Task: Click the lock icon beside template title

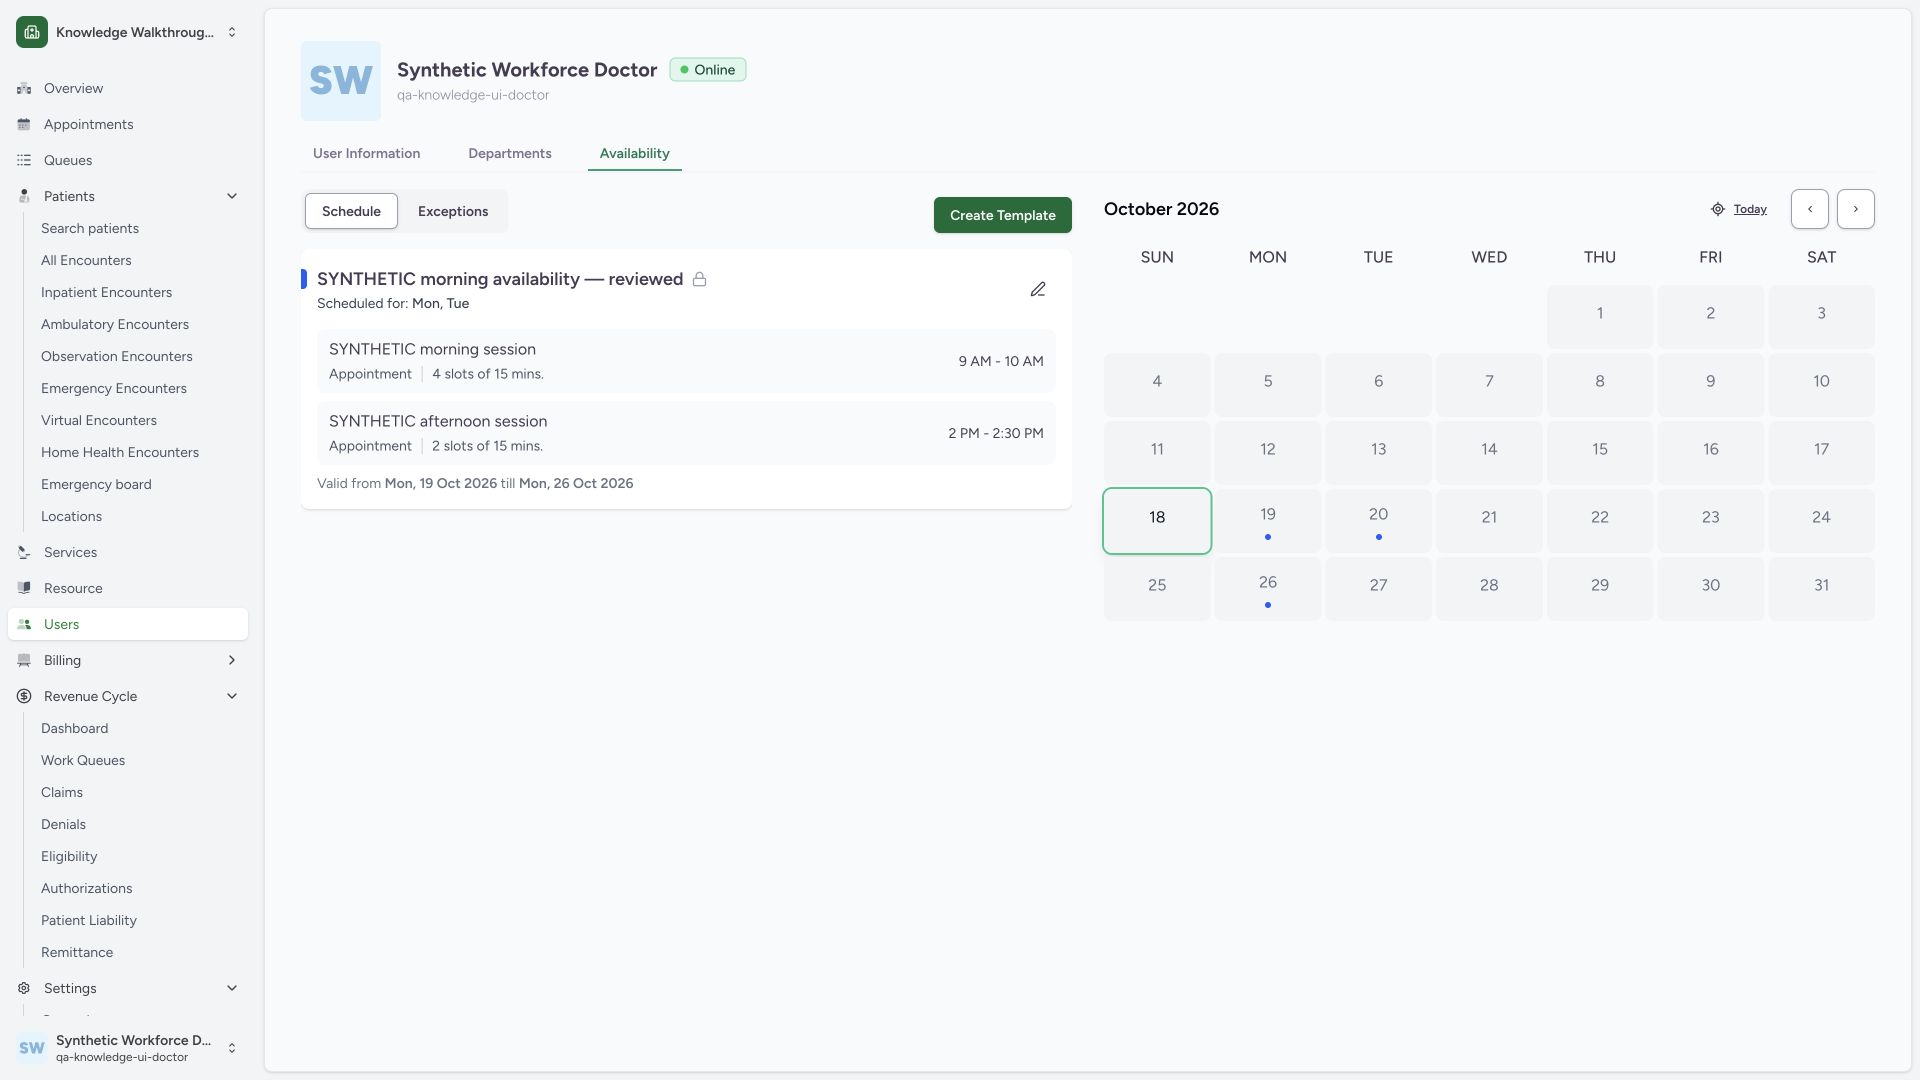Action: (x=700, y=279)
